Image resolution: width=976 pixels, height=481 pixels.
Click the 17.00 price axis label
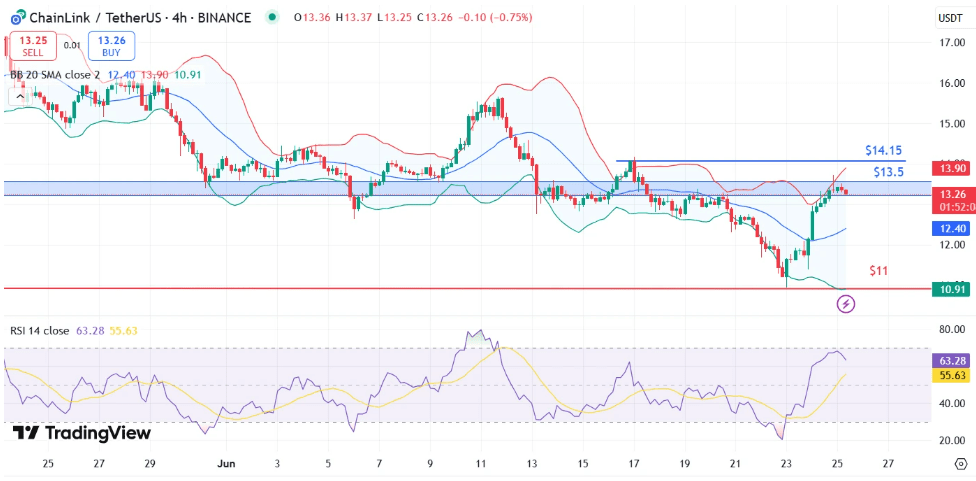[952, 43]
